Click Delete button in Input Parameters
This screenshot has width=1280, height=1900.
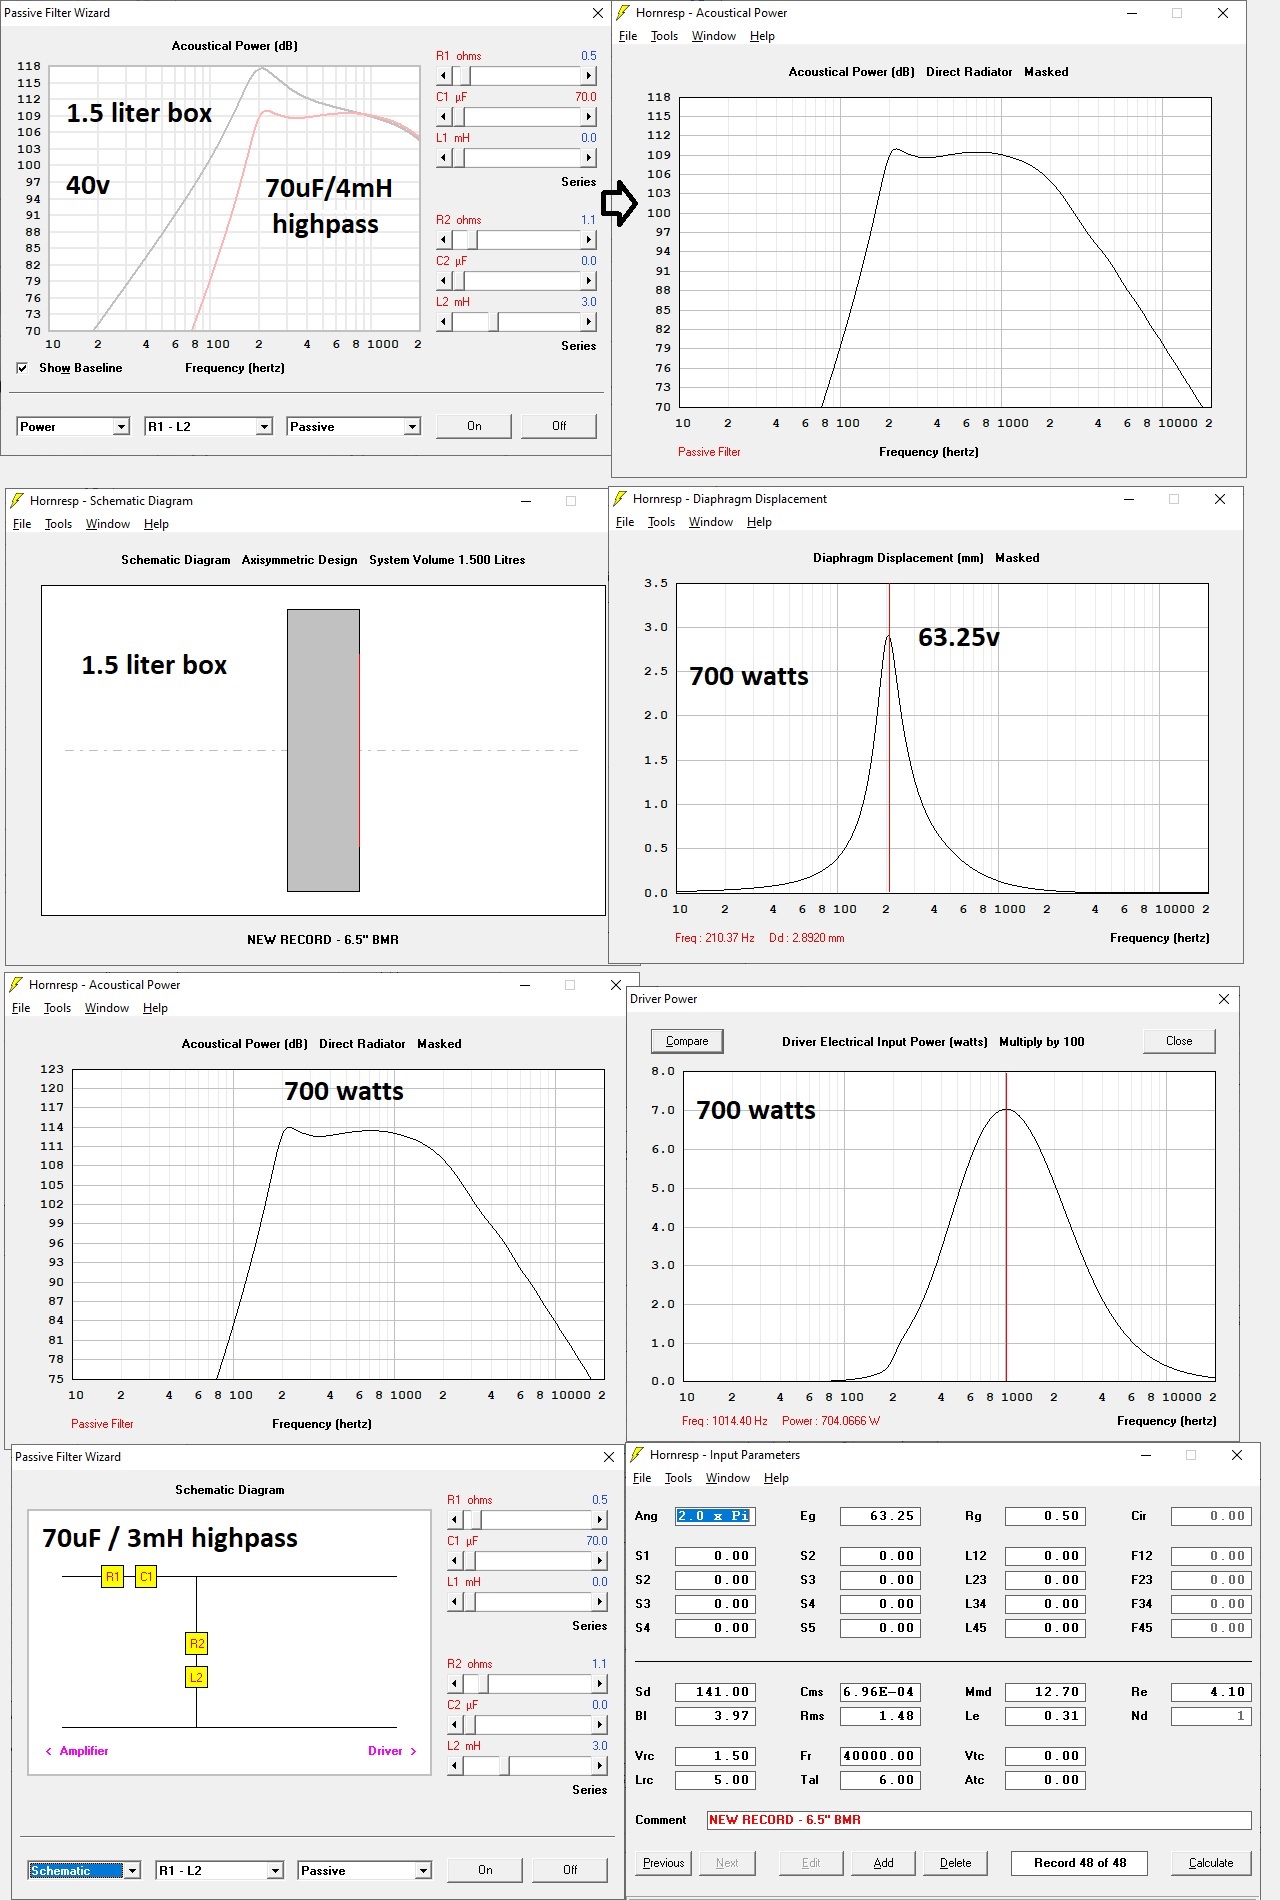956,1863
